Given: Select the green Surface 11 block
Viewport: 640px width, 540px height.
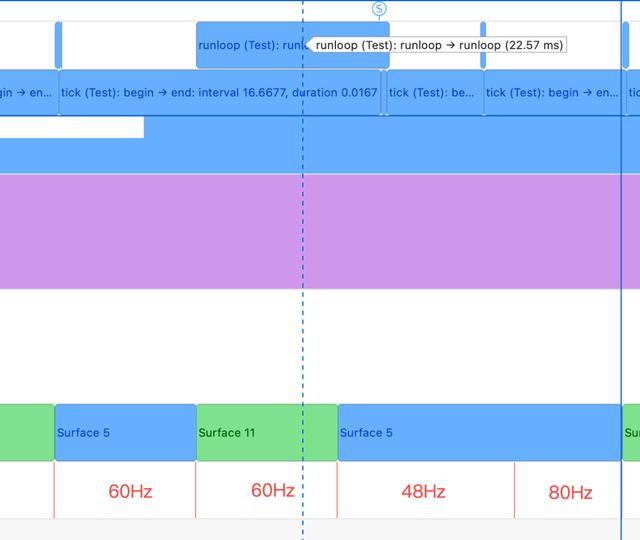Looking at the screenshot, I should [267, 433].
